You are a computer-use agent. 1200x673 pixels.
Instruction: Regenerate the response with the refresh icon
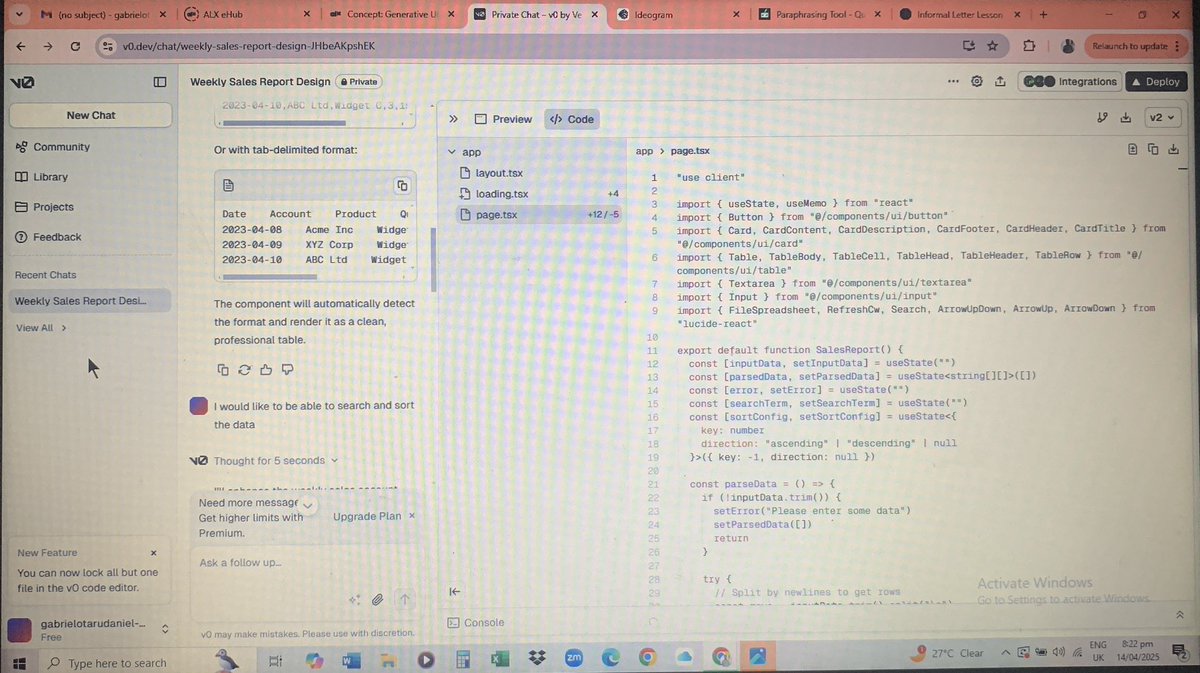pos(243,369)
